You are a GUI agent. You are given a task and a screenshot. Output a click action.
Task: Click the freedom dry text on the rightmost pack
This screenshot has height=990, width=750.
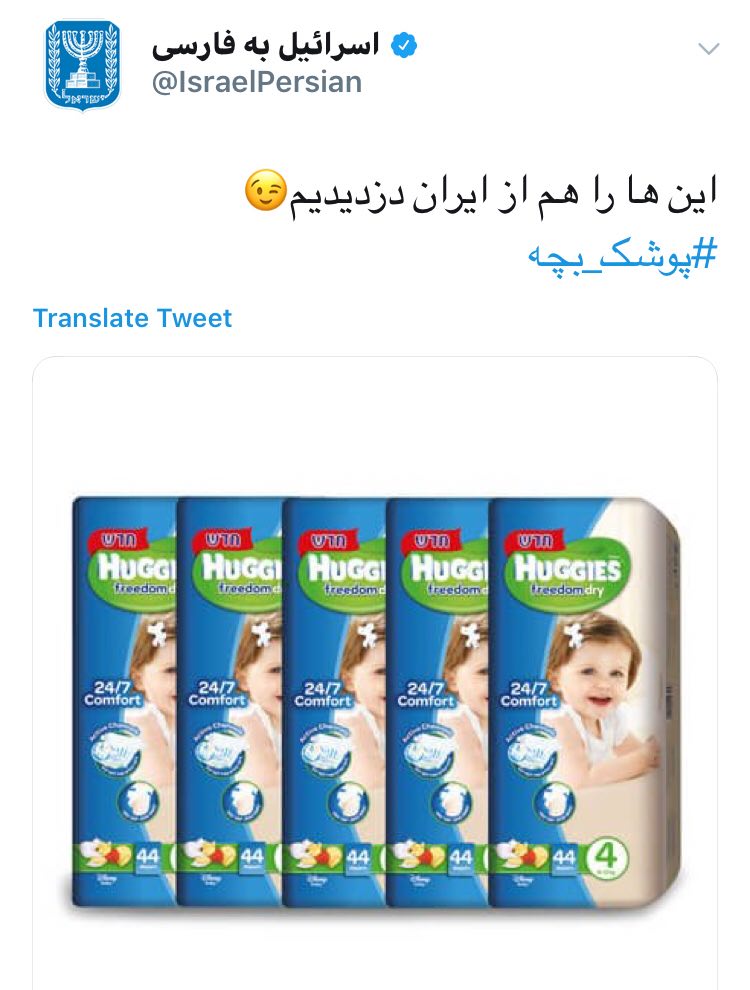[568, 590]
